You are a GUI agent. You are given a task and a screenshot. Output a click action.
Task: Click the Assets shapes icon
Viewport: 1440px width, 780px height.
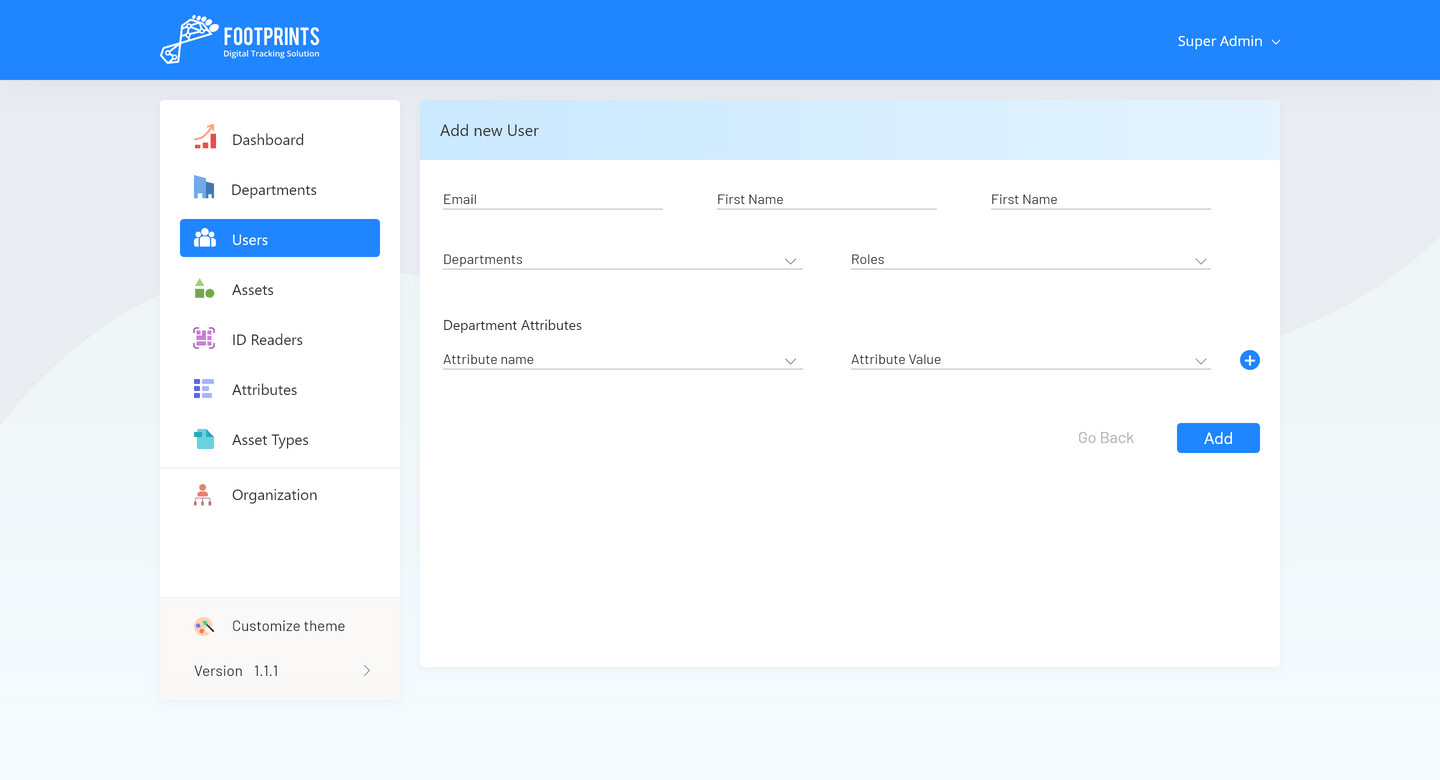[204, 289]
